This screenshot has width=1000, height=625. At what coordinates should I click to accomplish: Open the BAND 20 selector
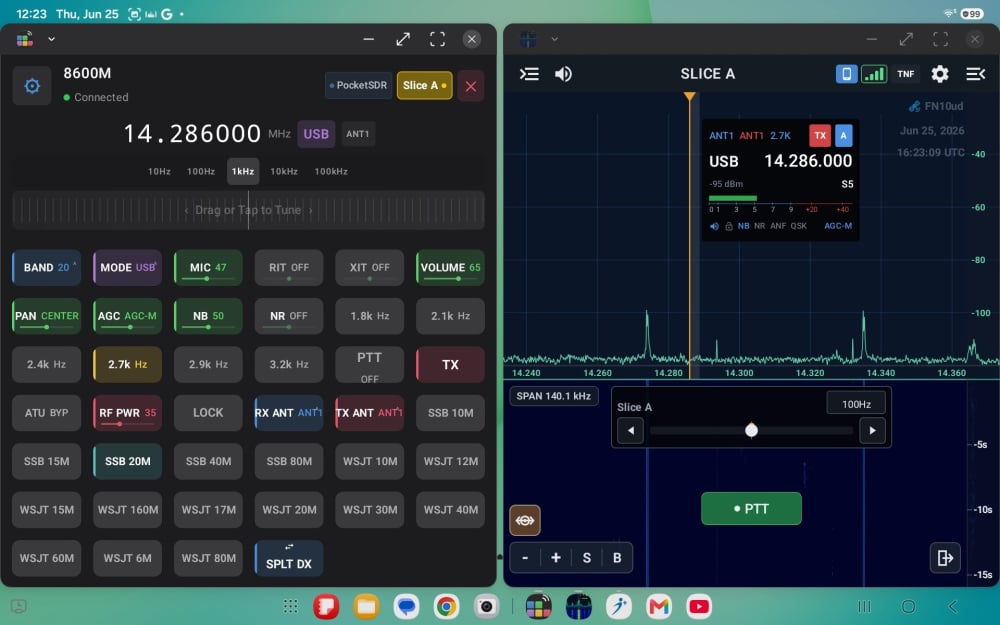pyautogui.click(x=47, y=268)
